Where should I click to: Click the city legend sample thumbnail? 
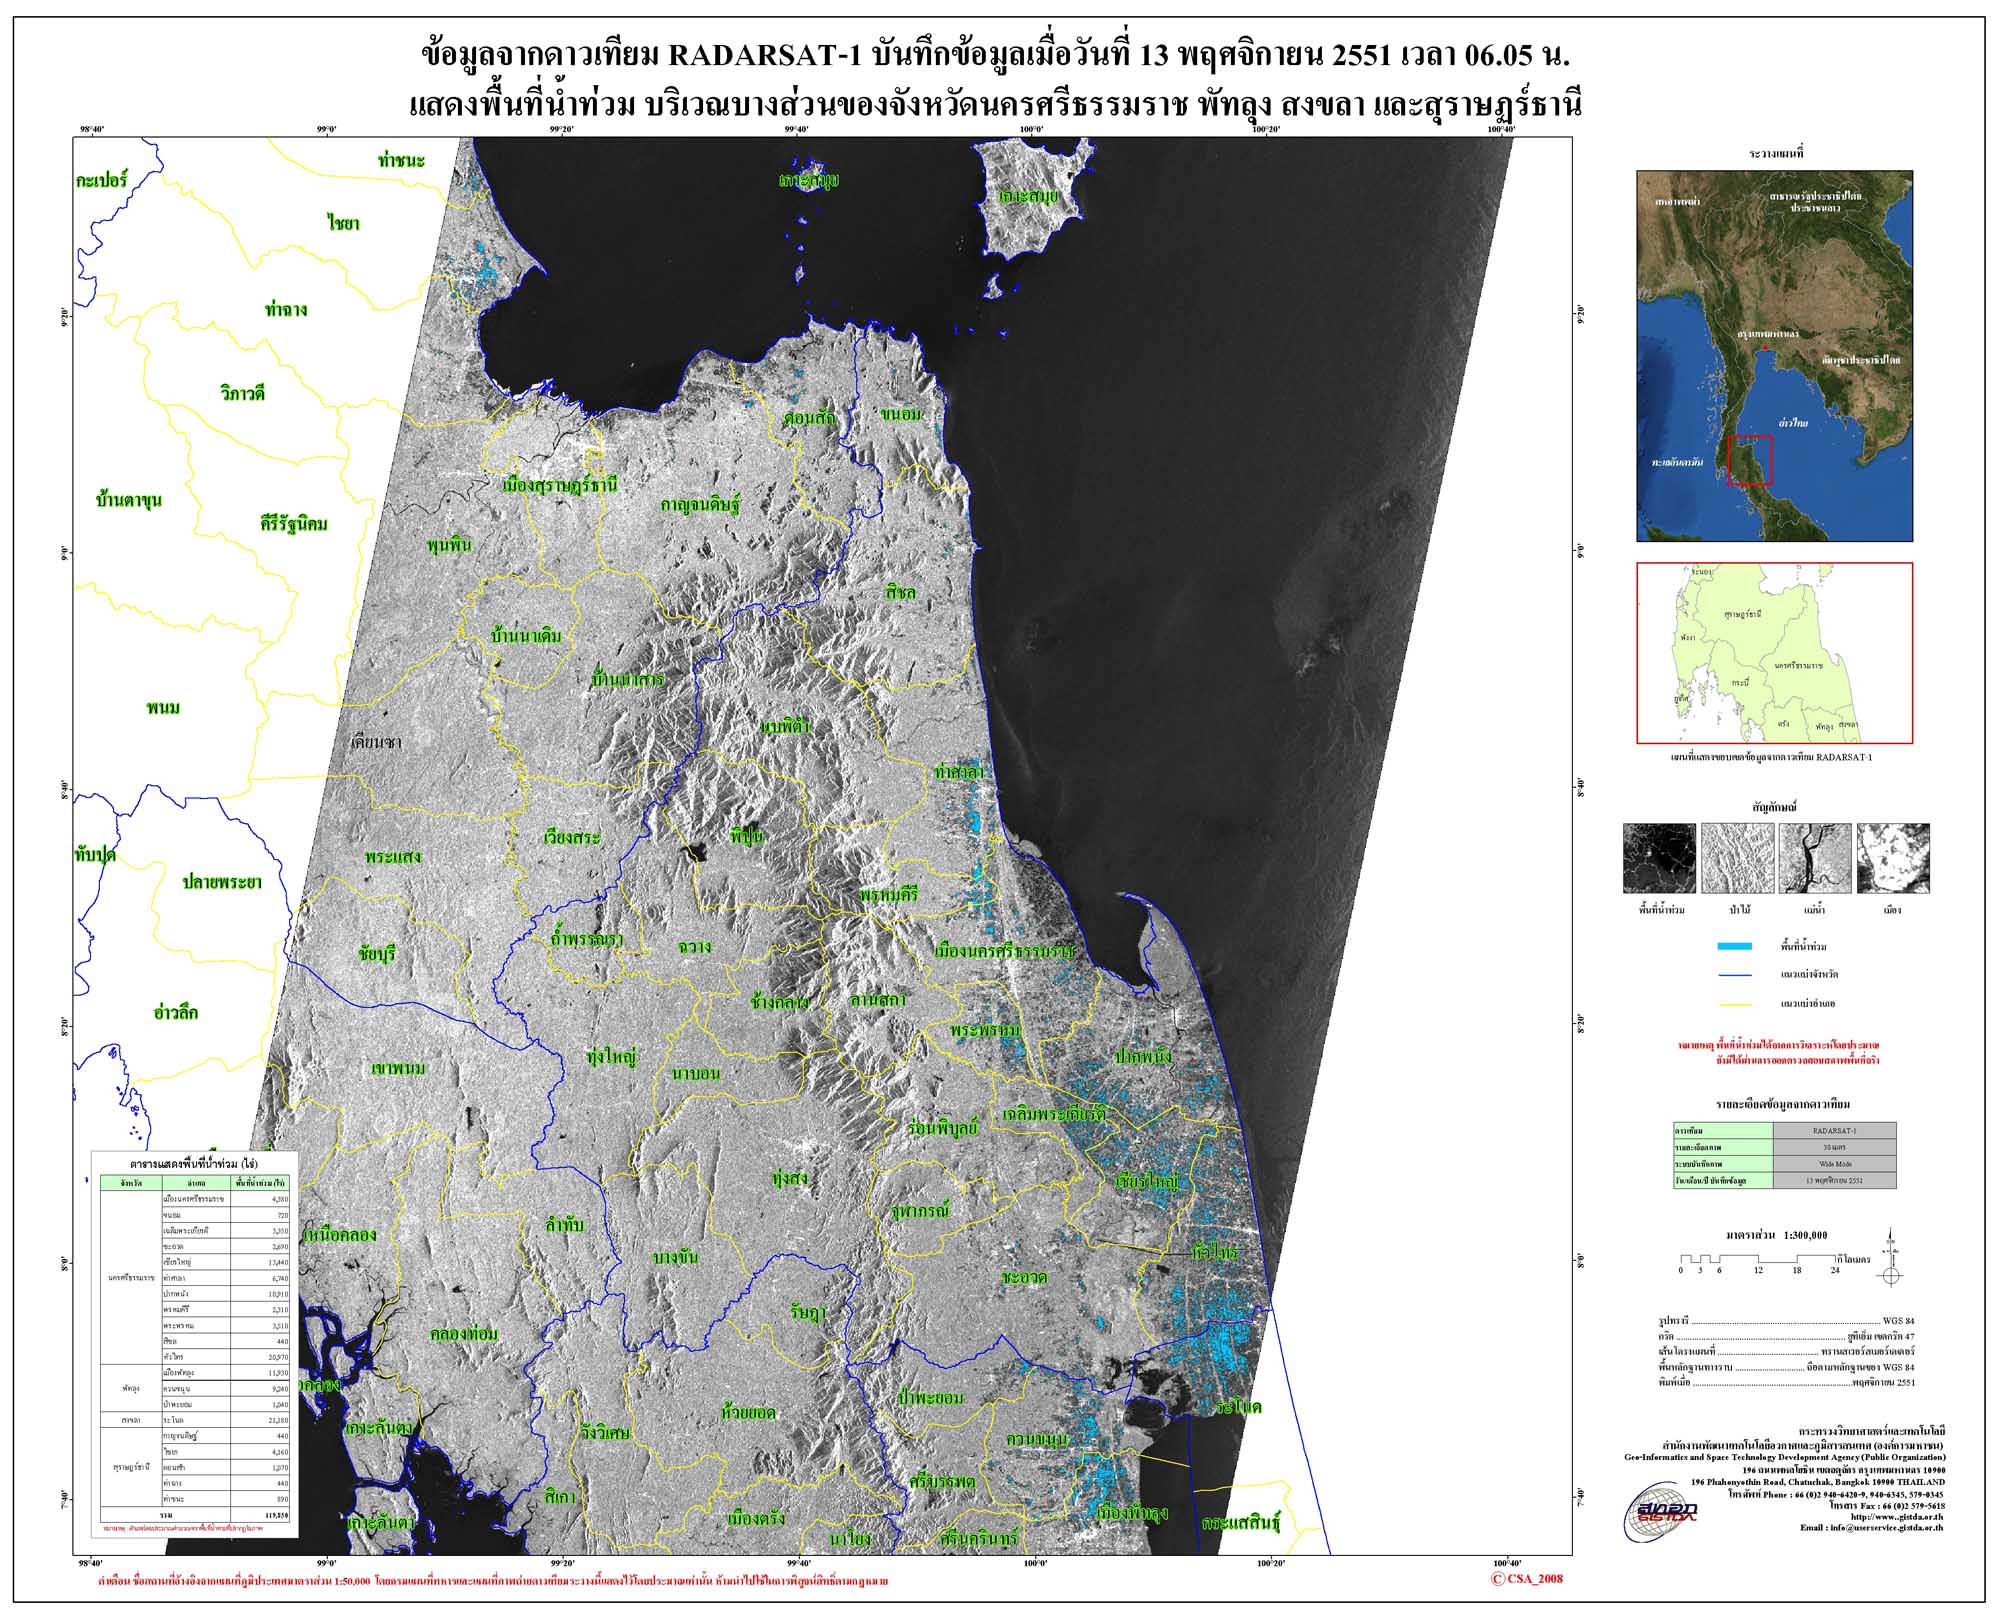(1892, 858)
